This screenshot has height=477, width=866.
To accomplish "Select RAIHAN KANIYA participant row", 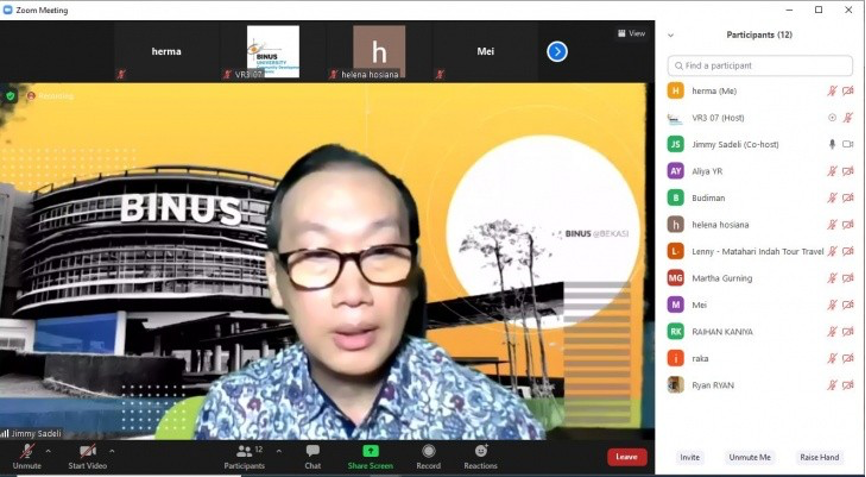I will coord(760,332).
